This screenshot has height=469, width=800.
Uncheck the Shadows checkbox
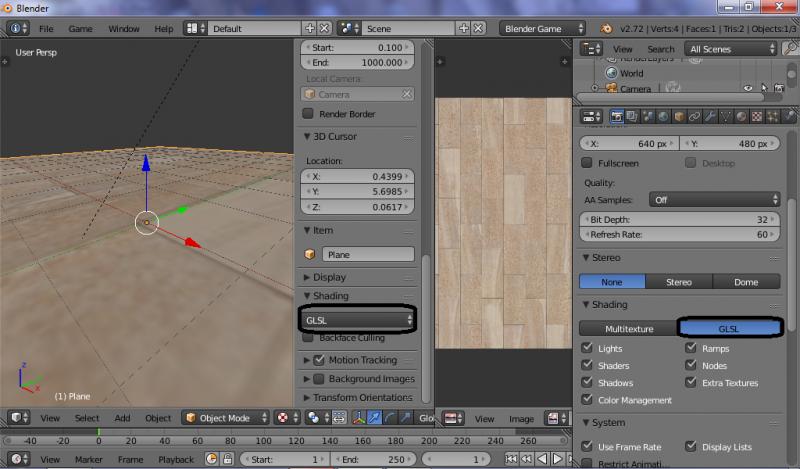pyautogui.click(x=587, y=382)
